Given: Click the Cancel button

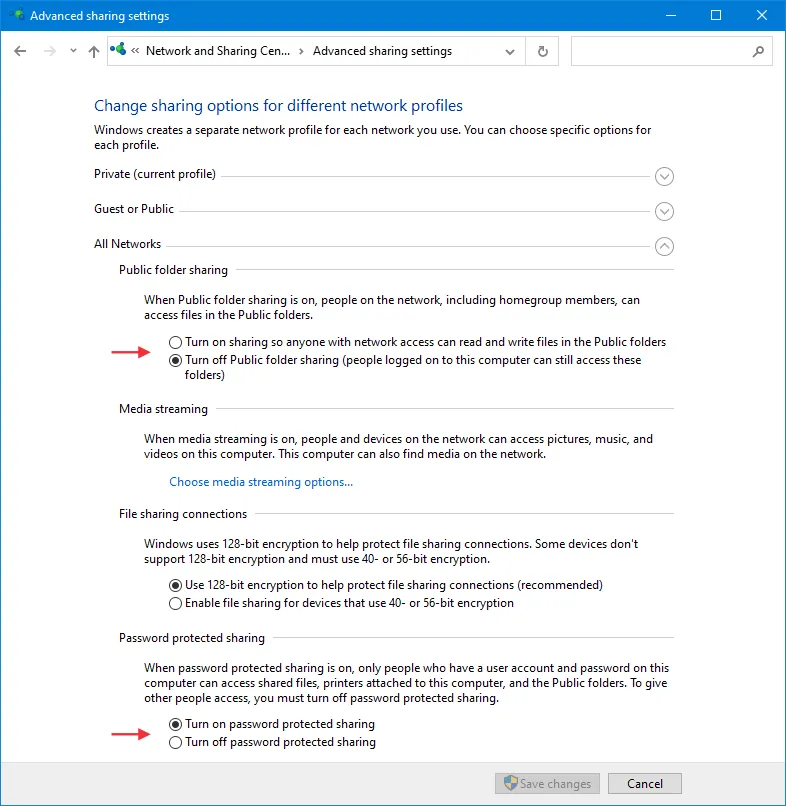Looking at the screenshot, I should [x=644, y=784].
